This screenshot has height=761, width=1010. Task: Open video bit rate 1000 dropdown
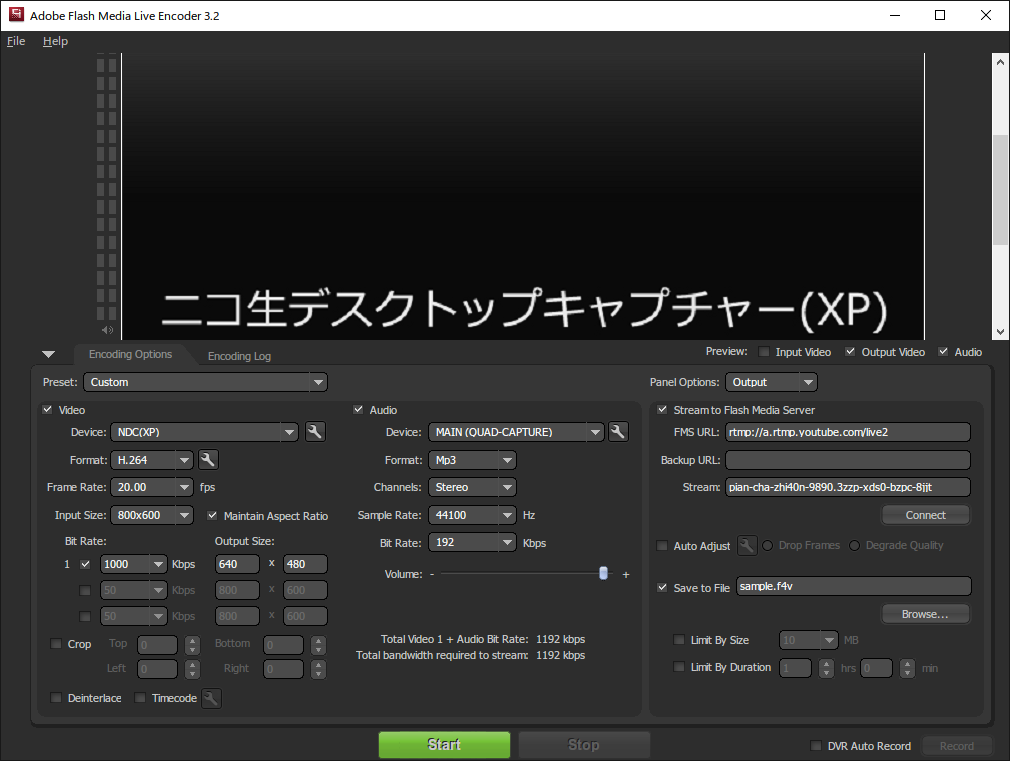coord(133,564)
